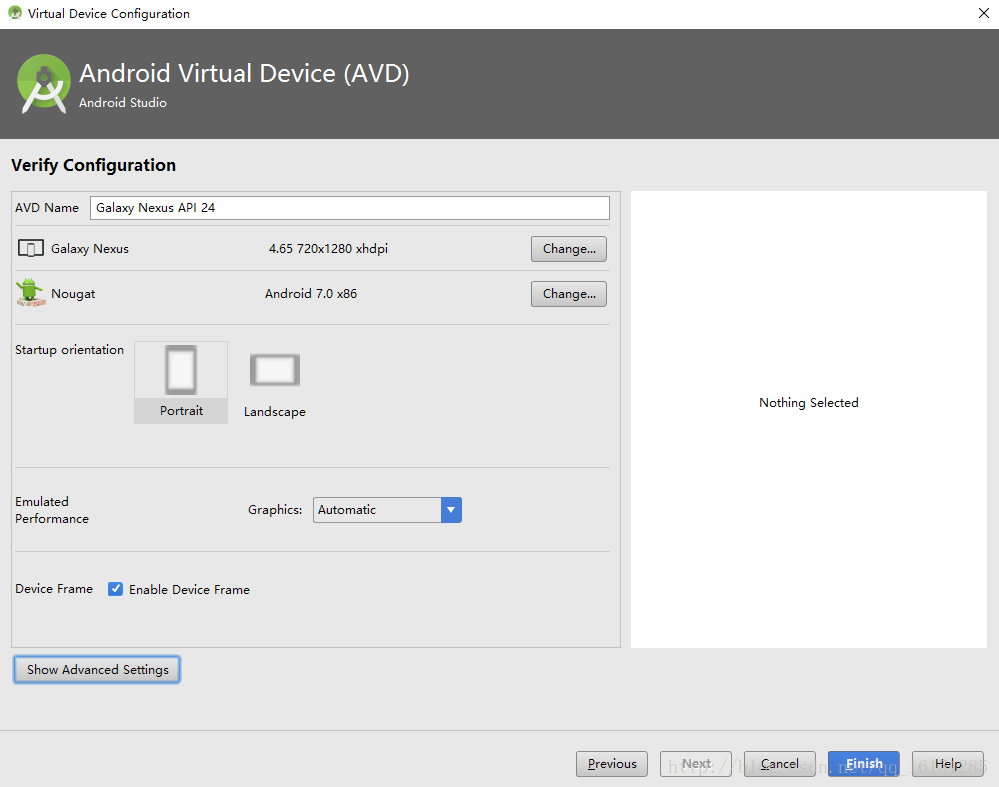This screenshot has height=787, width=999.
Task: Click the AVD Name input field
Action: click(350, 208)
